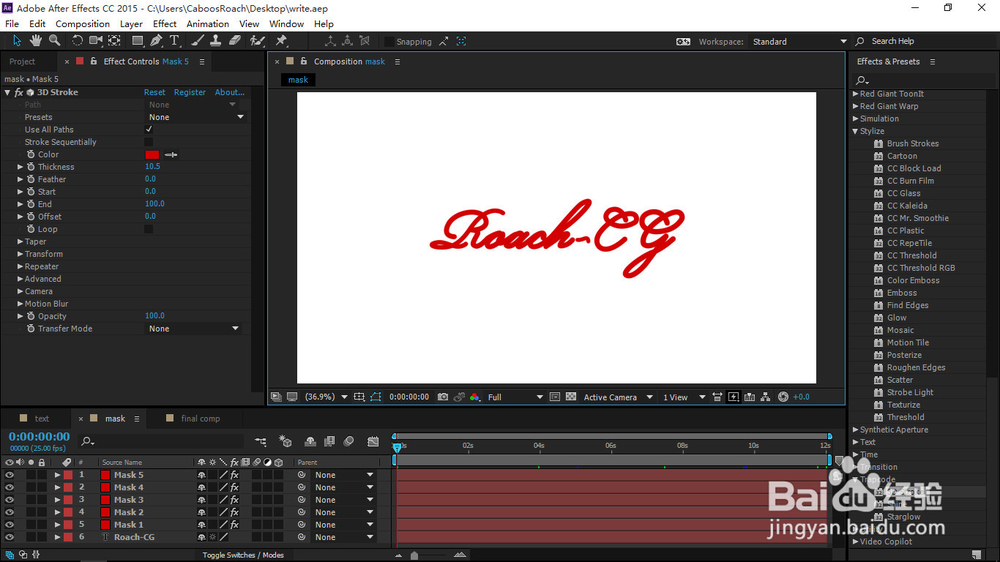The width and height of the screenshot is (1000, 562).
Task: Select the Zoom magnifier tool
Action: pyautogui.click(x=55, y=41)
